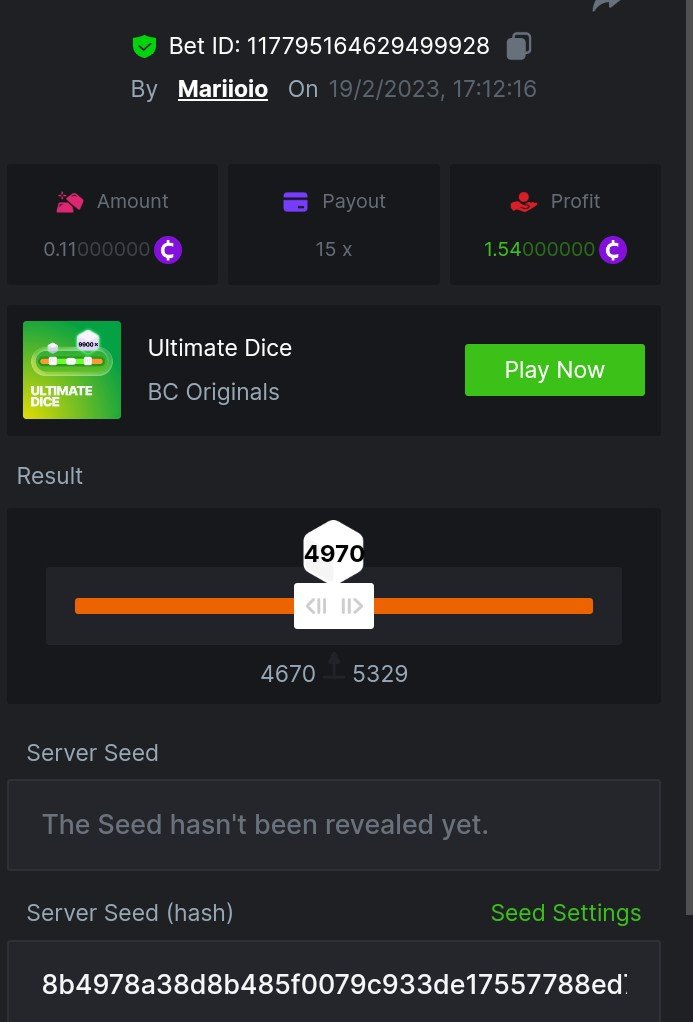Click the Server Seed unrevealed field
Screen dimensions: 693x1022
click(x=334, y=825)
